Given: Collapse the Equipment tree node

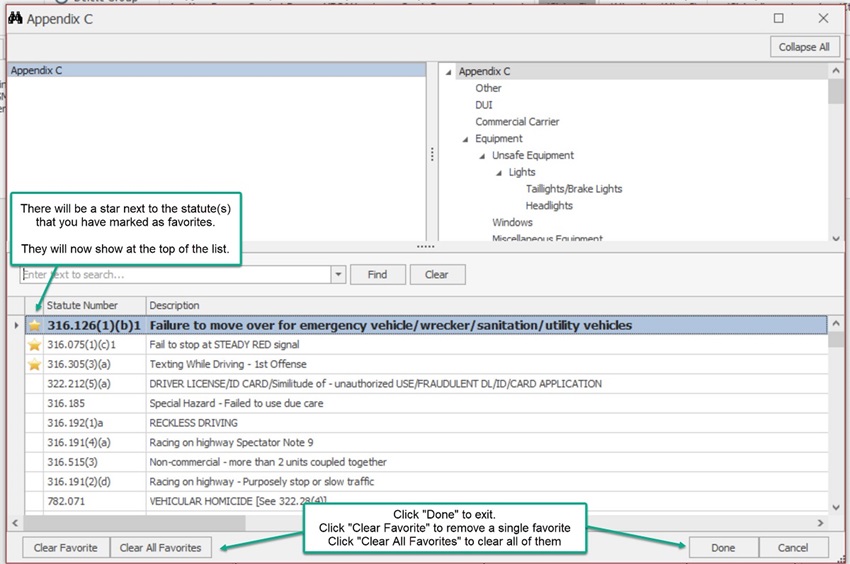Looking at the screenshot, I should [465, 139].
